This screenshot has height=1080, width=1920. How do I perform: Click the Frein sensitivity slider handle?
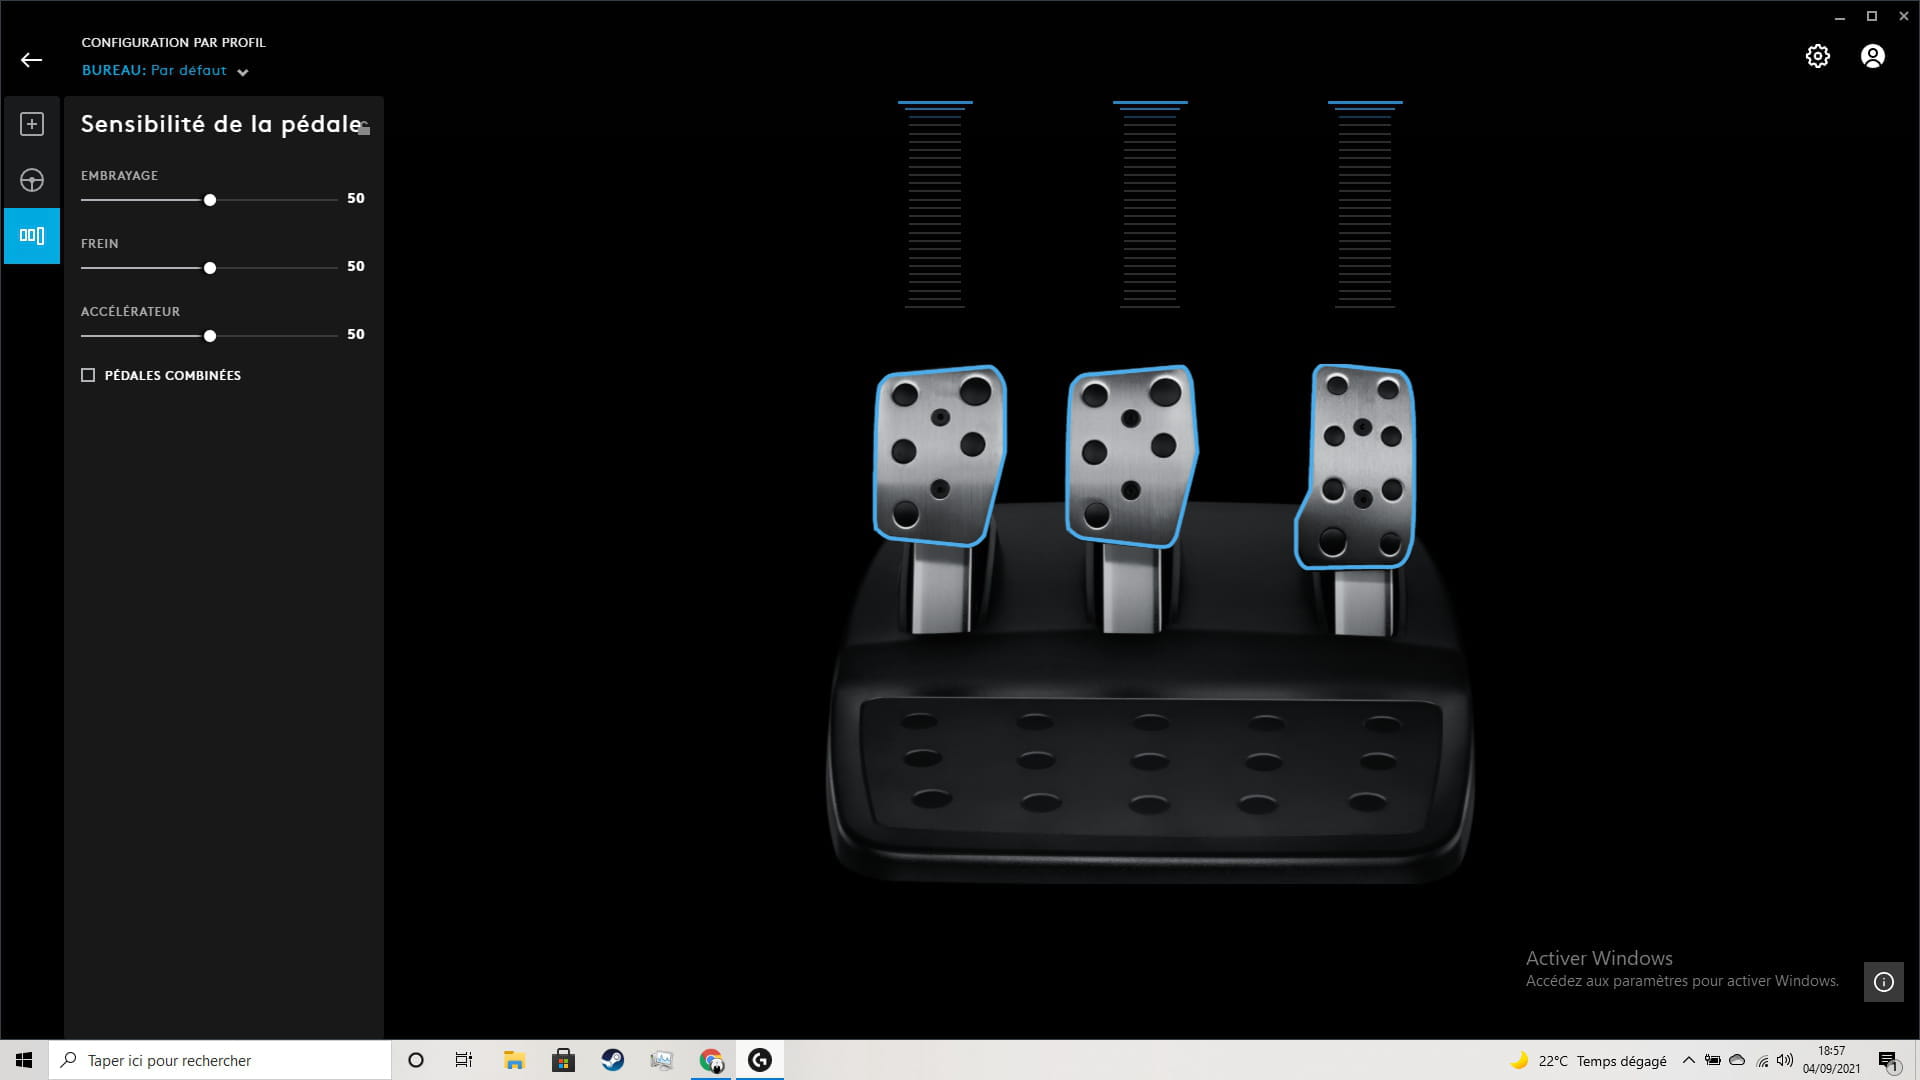click(x=210, y=268)
